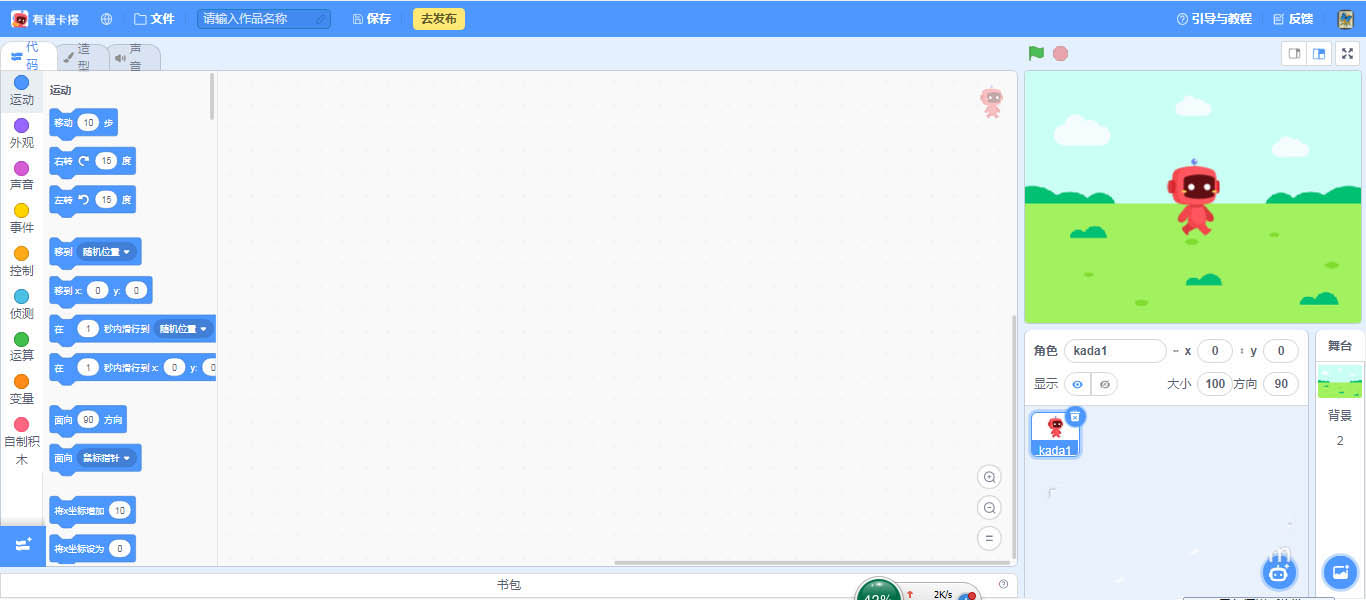Click the 左转 15 度 block
This screenshot has height=600, width=1366.
[x=92, y=199]
